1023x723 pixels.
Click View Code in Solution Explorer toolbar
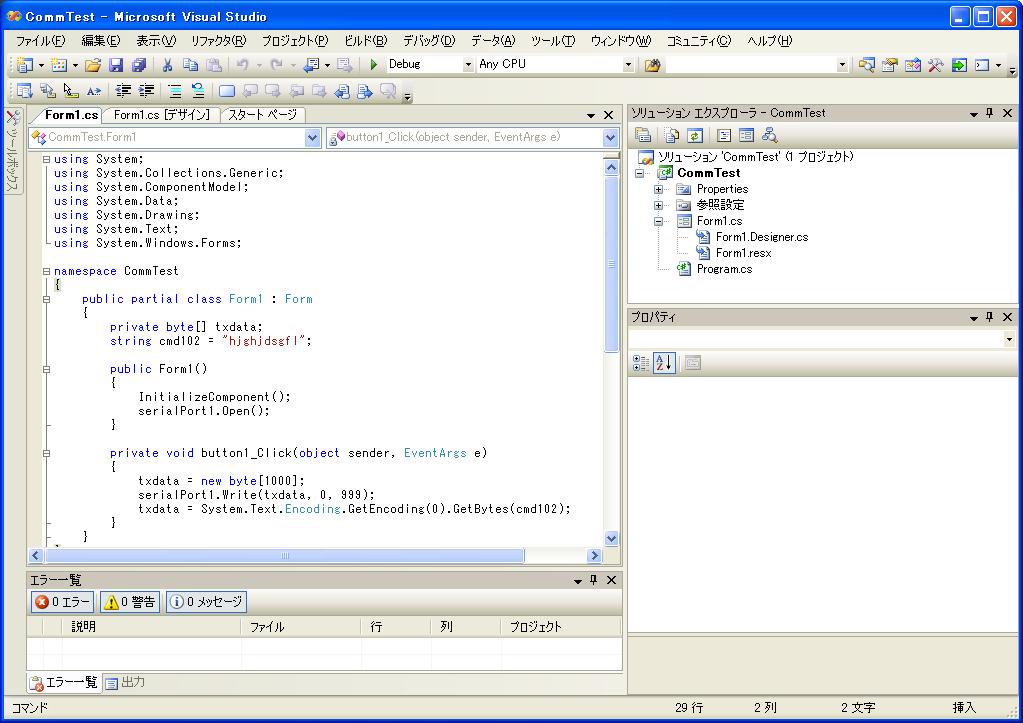[724, 135]
